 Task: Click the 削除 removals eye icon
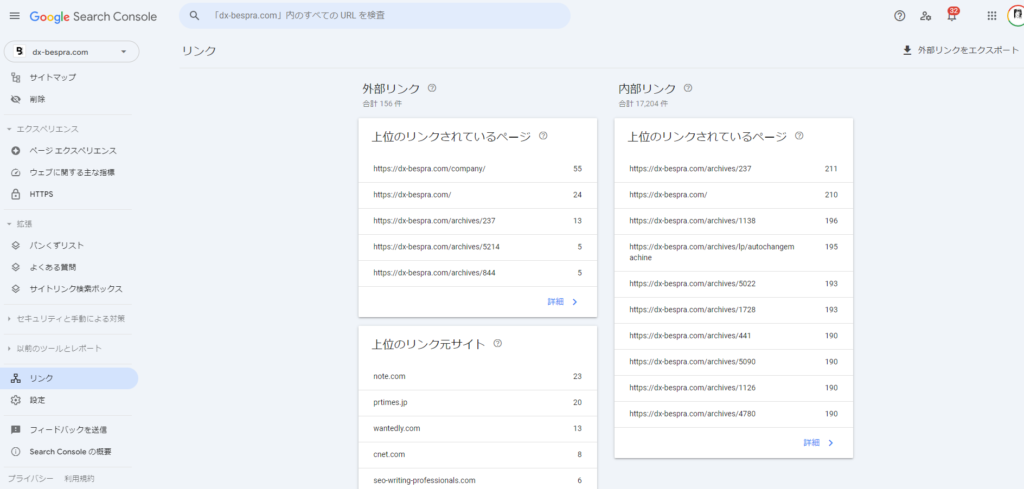tap(16, 99)
